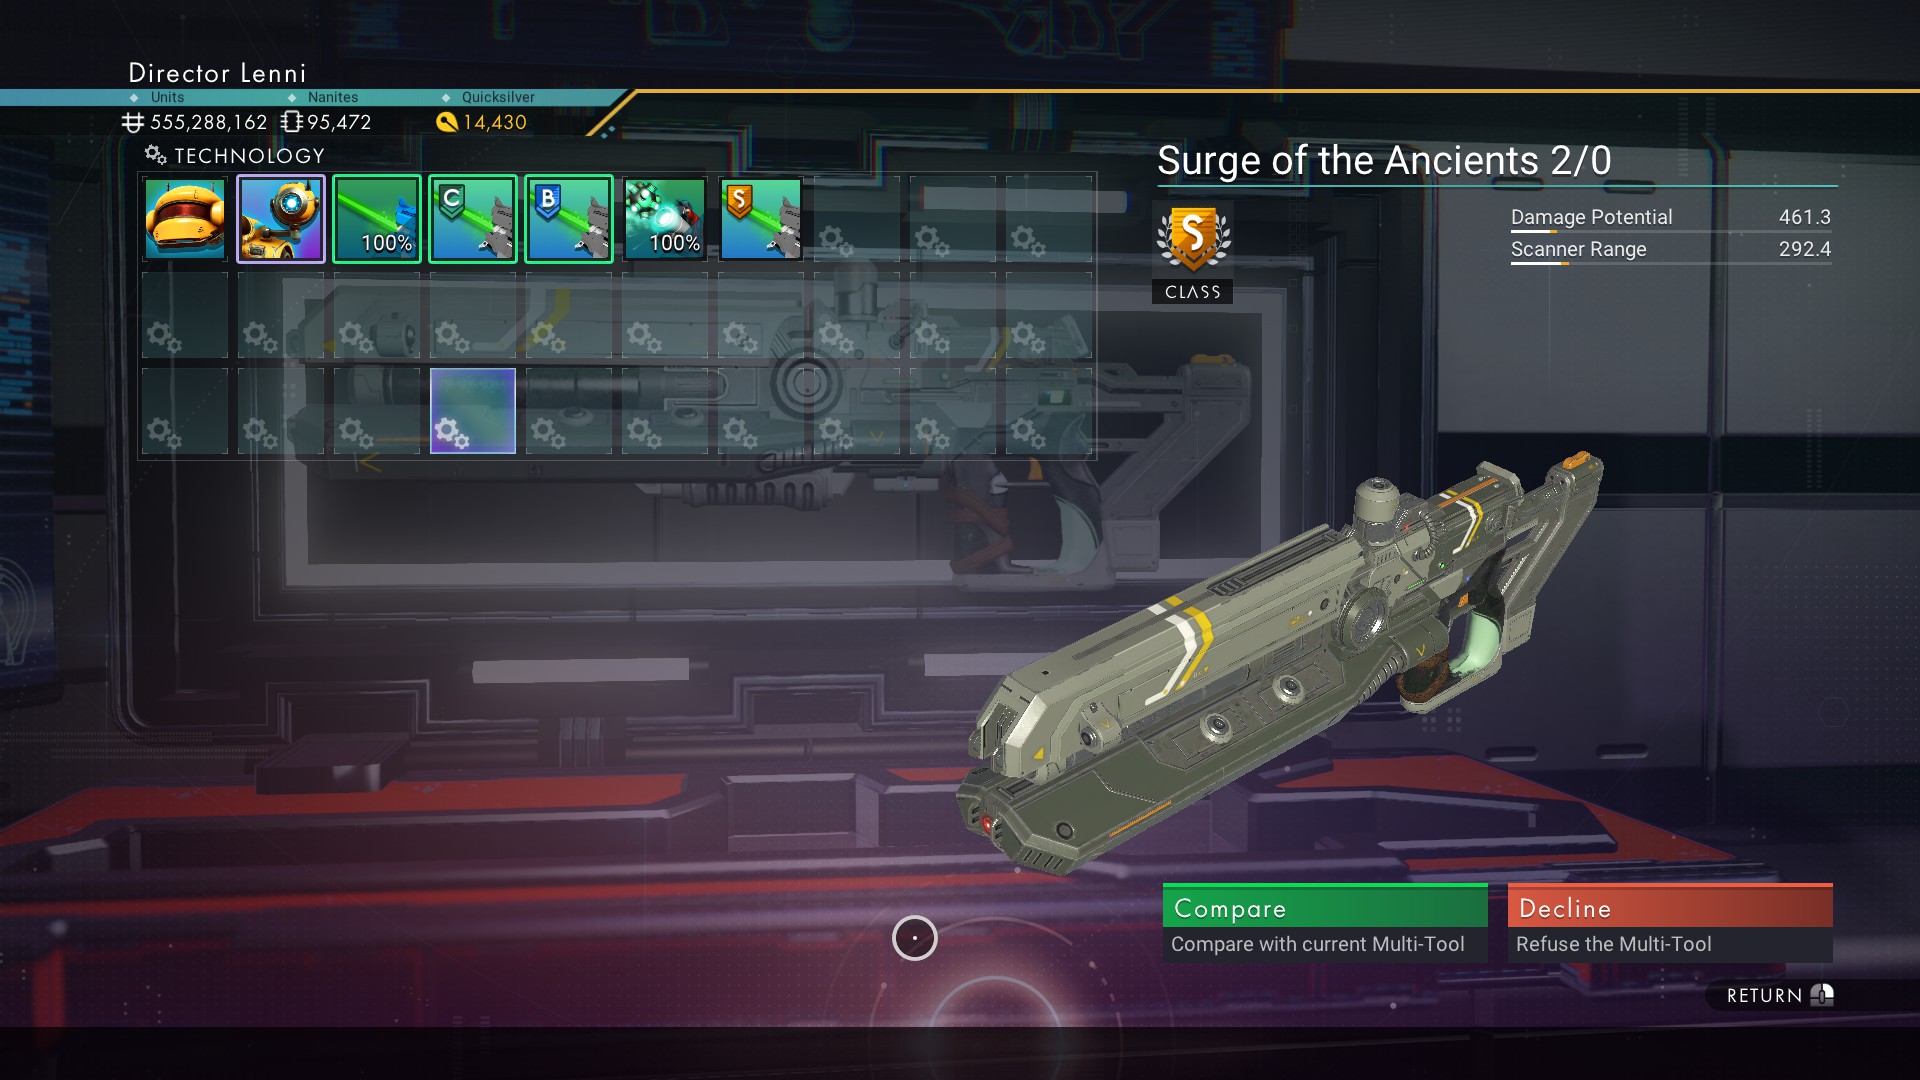The height and width of the screenshot is (1080, 1920).
Task: Select the yellow helmet technology icon
Action: coord(185,218)
